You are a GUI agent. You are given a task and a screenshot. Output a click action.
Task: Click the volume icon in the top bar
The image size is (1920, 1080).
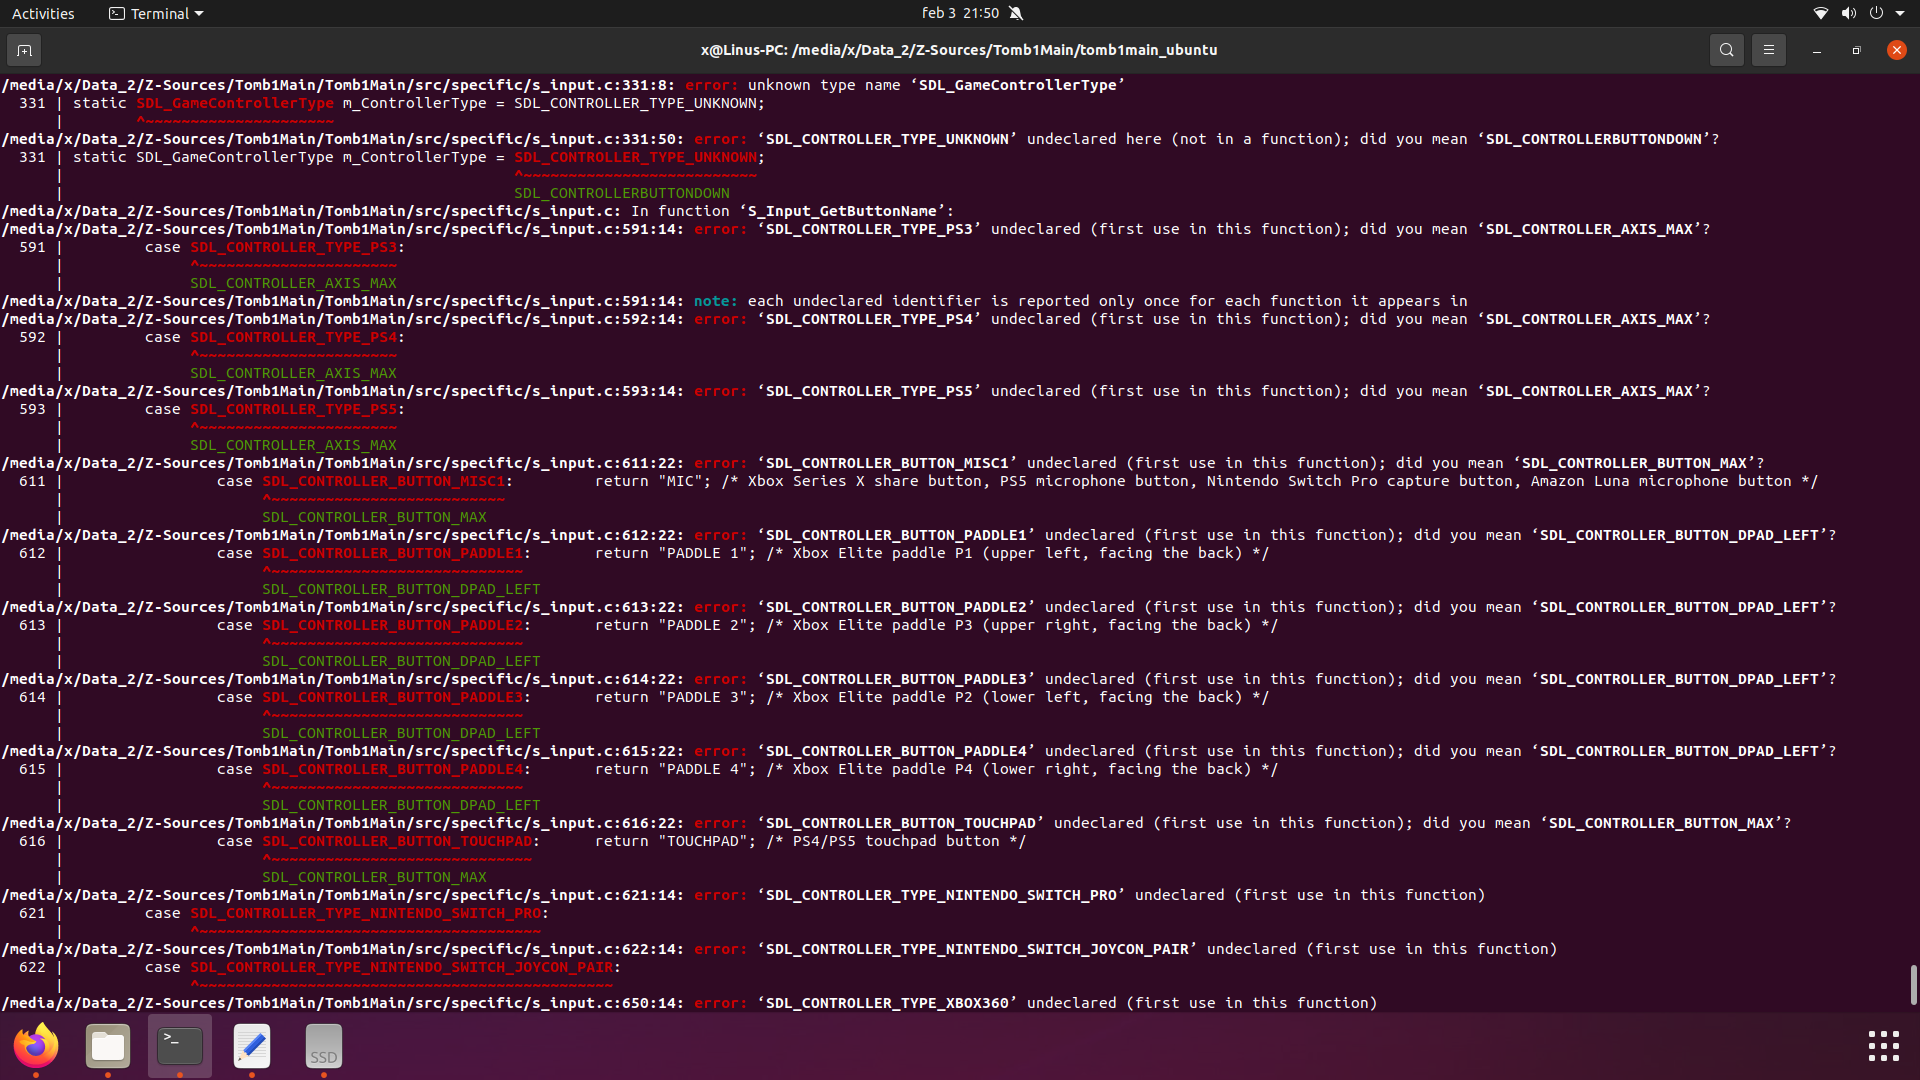[1847, 13]
